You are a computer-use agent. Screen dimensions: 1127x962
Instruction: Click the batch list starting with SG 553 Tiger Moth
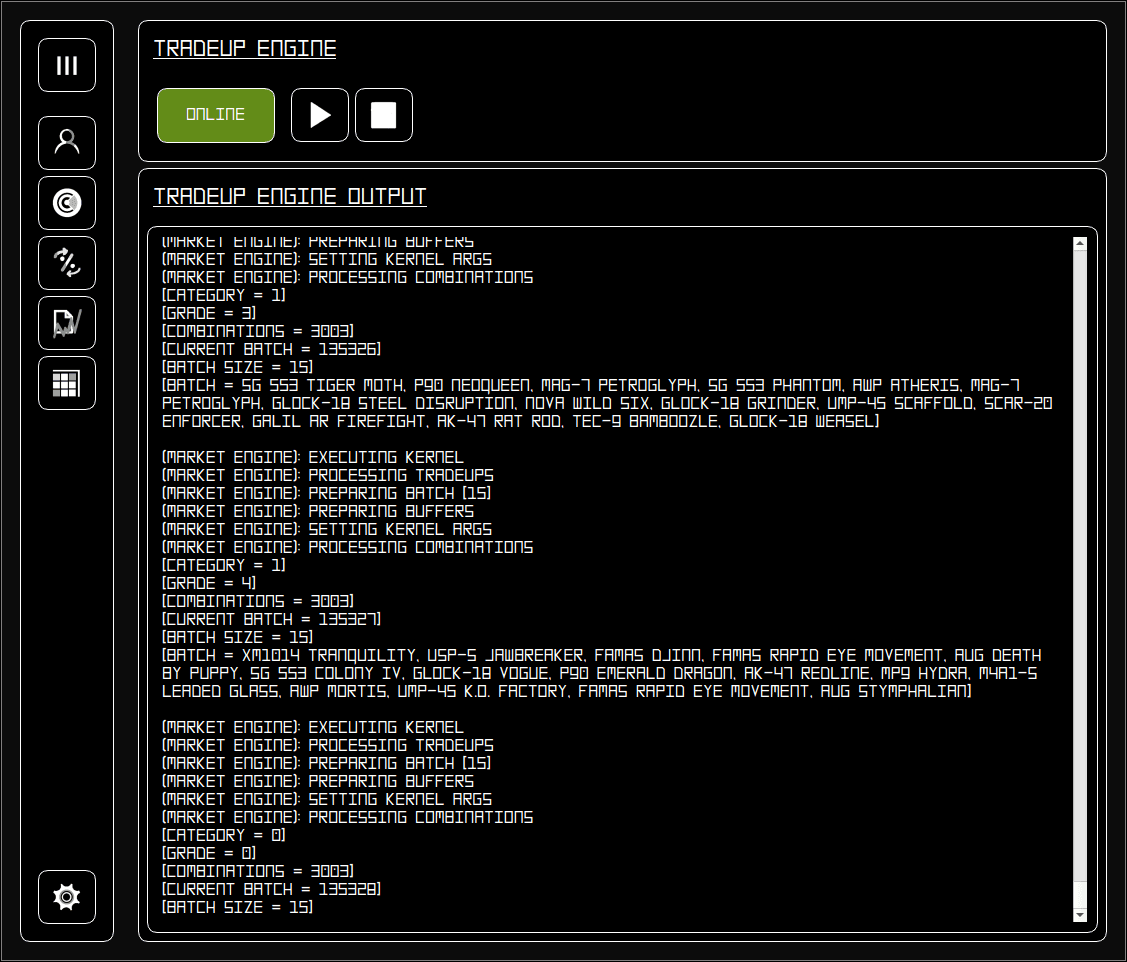click(600, 403)
